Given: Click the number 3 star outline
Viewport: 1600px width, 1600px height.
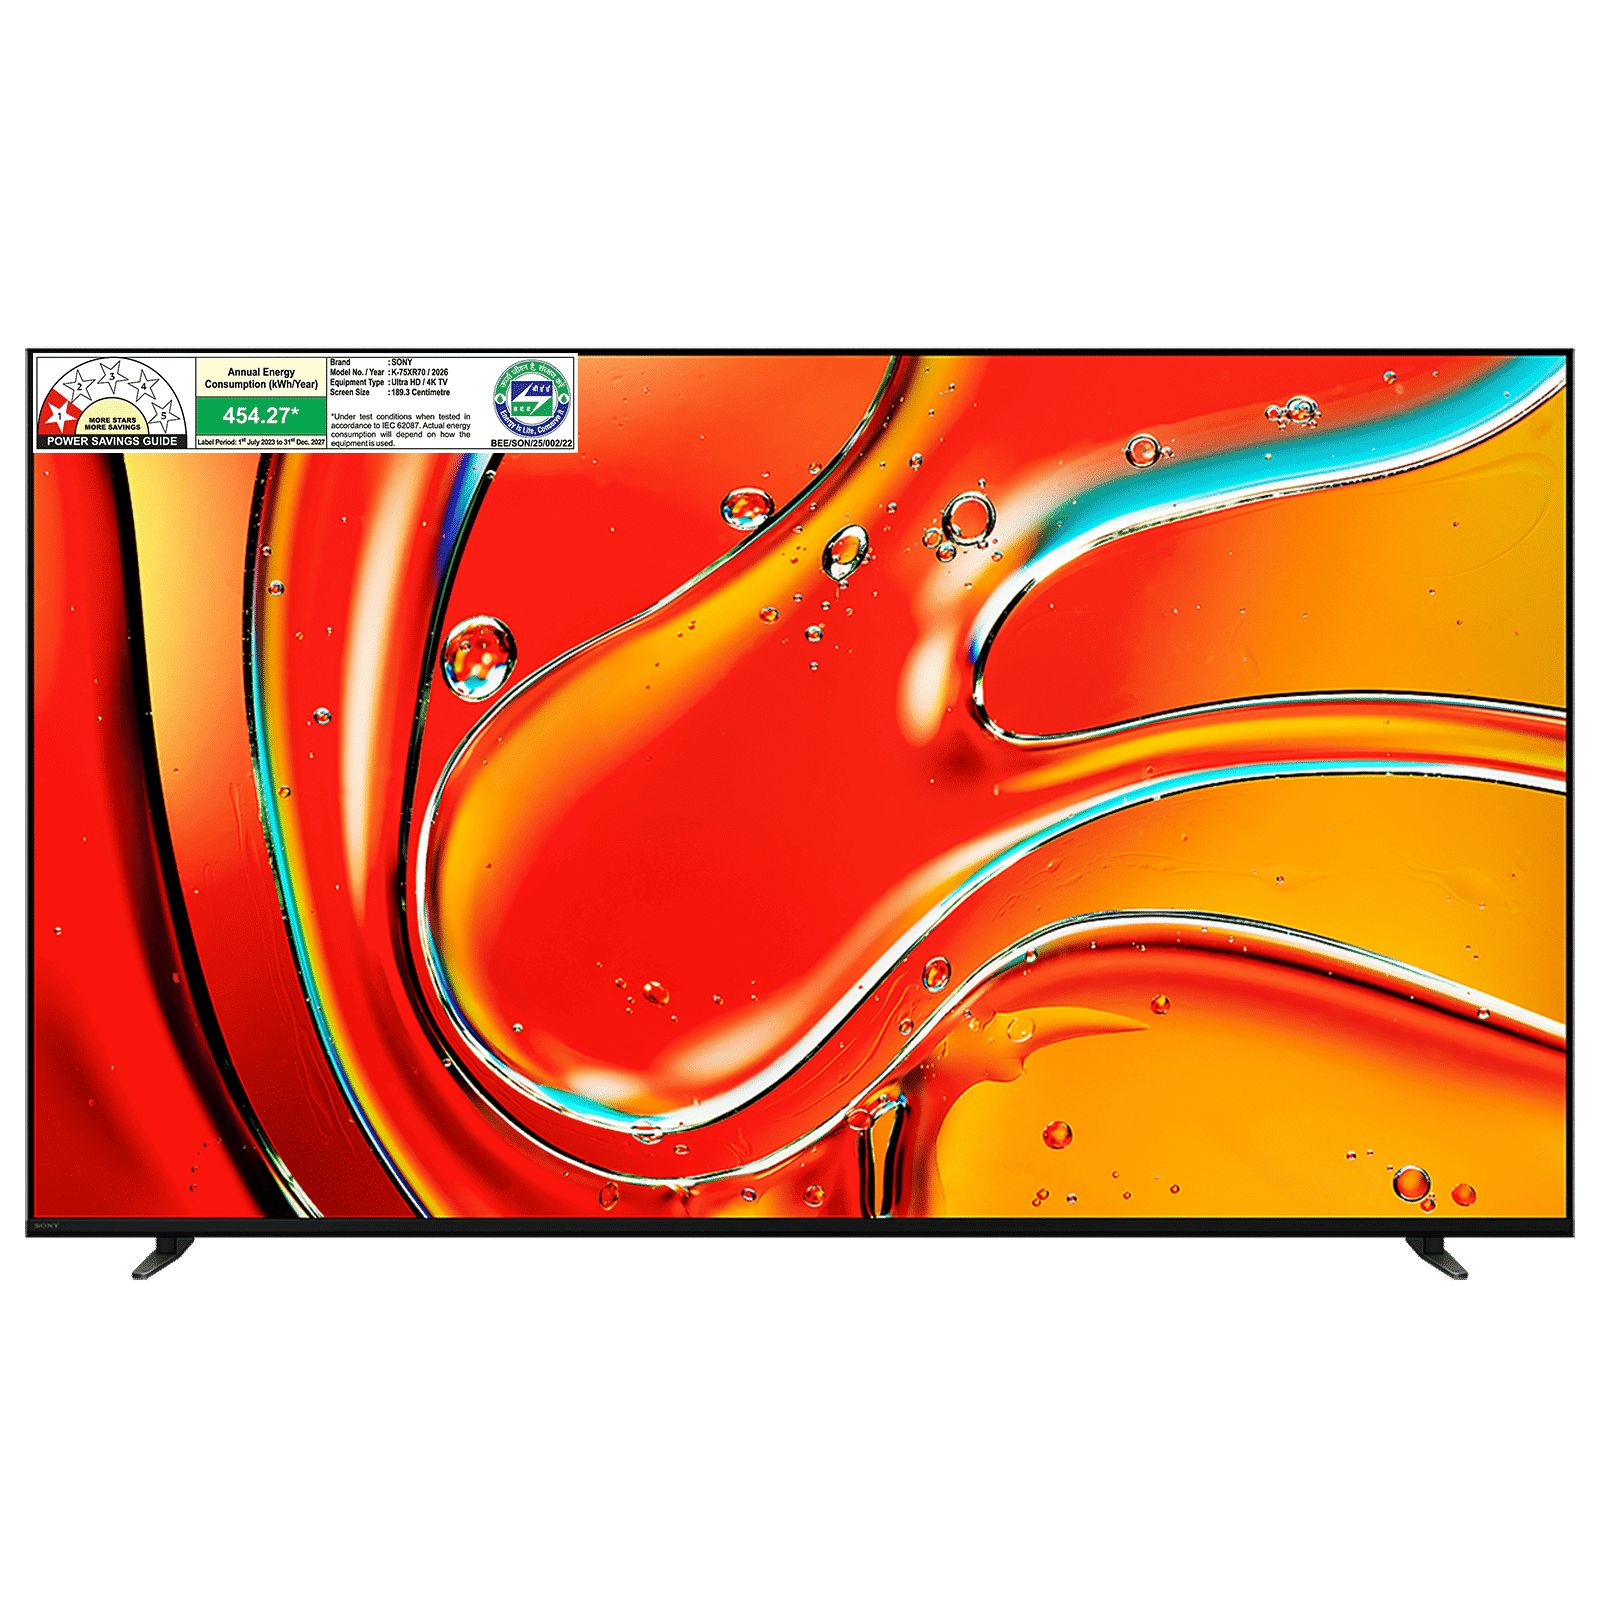Looking at the screenshot, I should pyautogui.click(x=112, y=376).
